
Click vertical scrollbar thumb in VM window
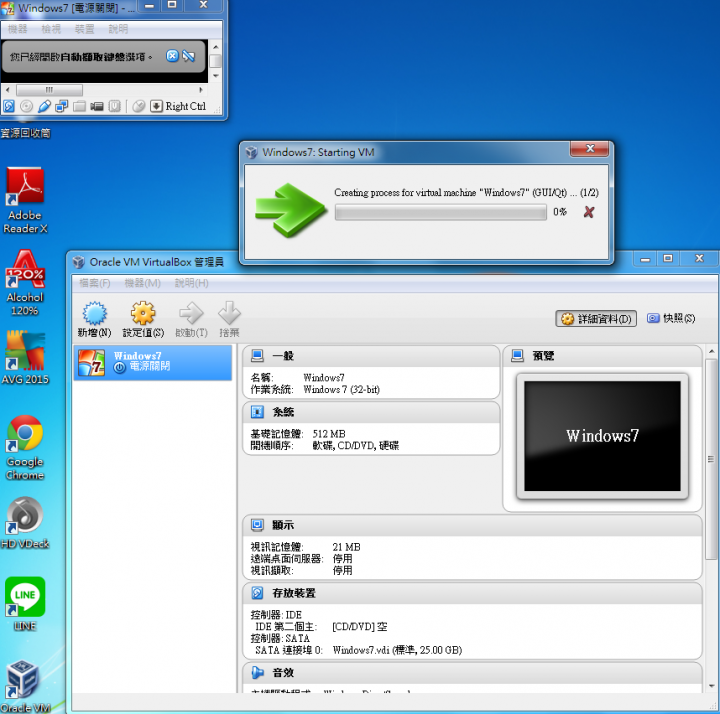click(215, 61)
